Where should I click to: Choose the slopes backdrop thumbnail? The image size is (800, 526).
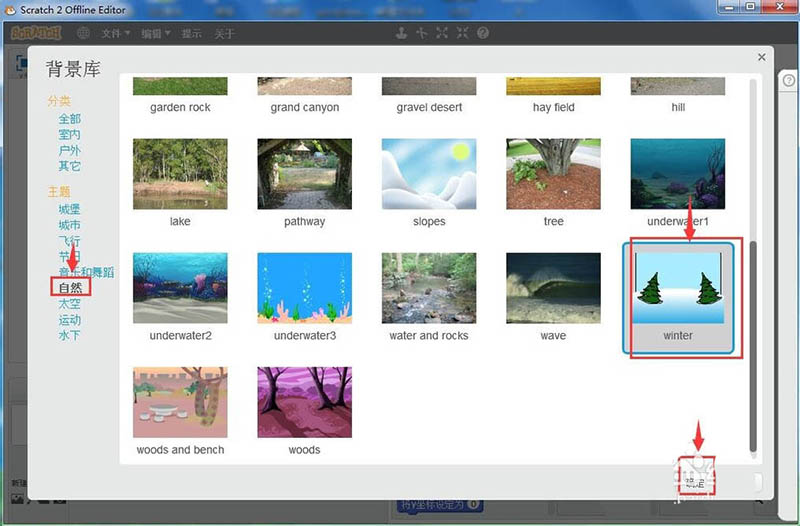pyautogui.click(x=428, y=173)
